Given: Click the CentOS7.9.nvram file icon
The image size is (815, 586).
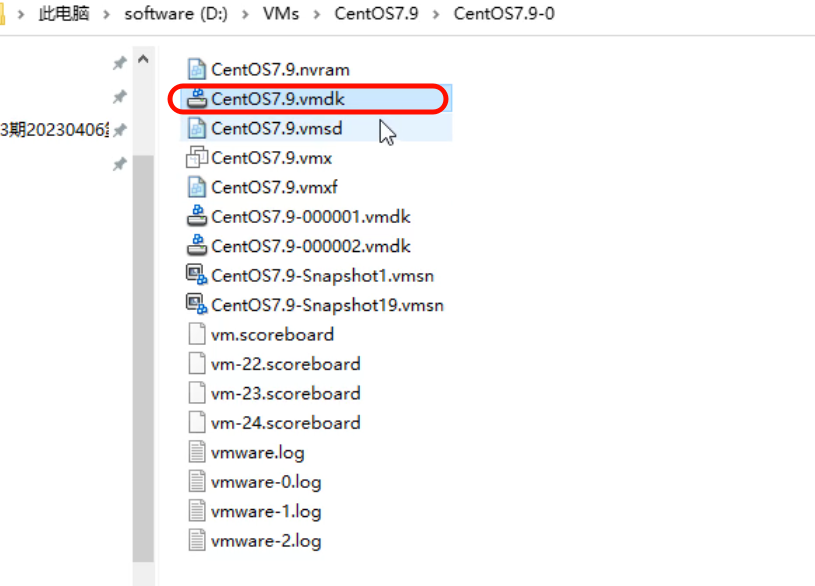Looking at the screenshot, I should click(x=197, y=70).
